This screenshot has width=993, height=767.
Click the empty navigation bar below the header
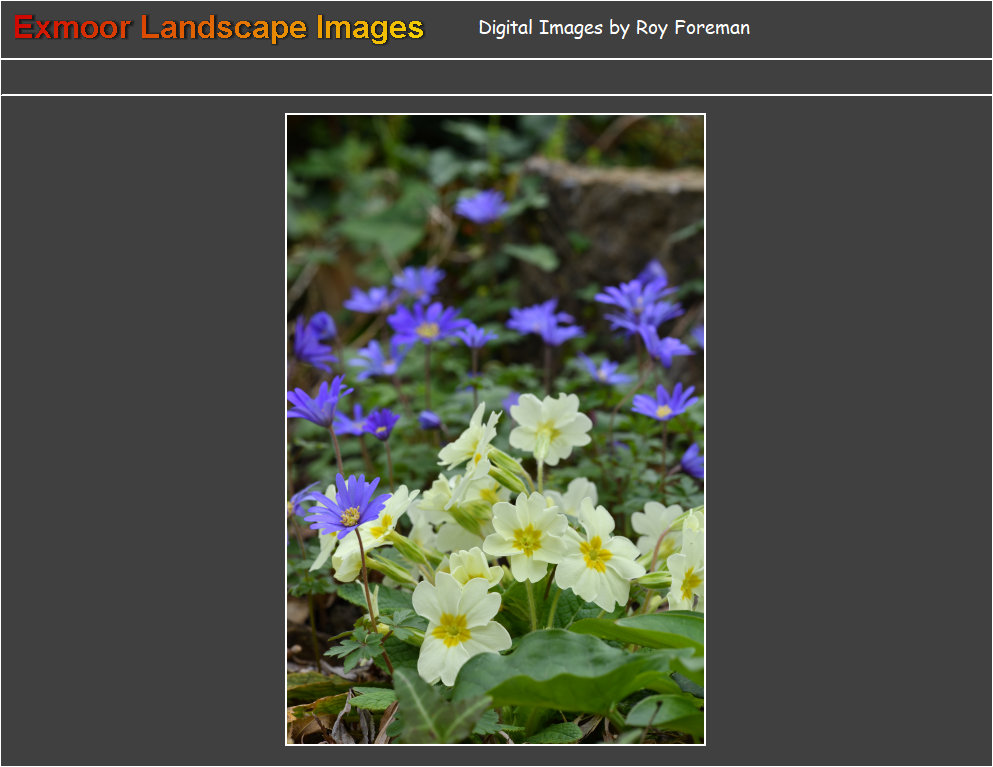[496, 77]
